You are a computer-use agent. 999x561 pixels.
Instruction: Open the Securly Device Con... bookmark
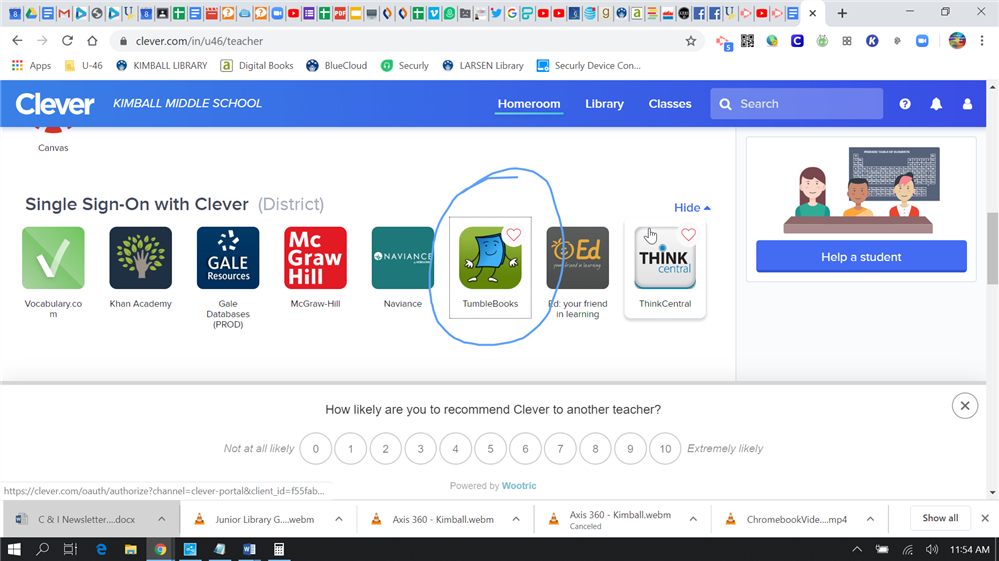589,65
